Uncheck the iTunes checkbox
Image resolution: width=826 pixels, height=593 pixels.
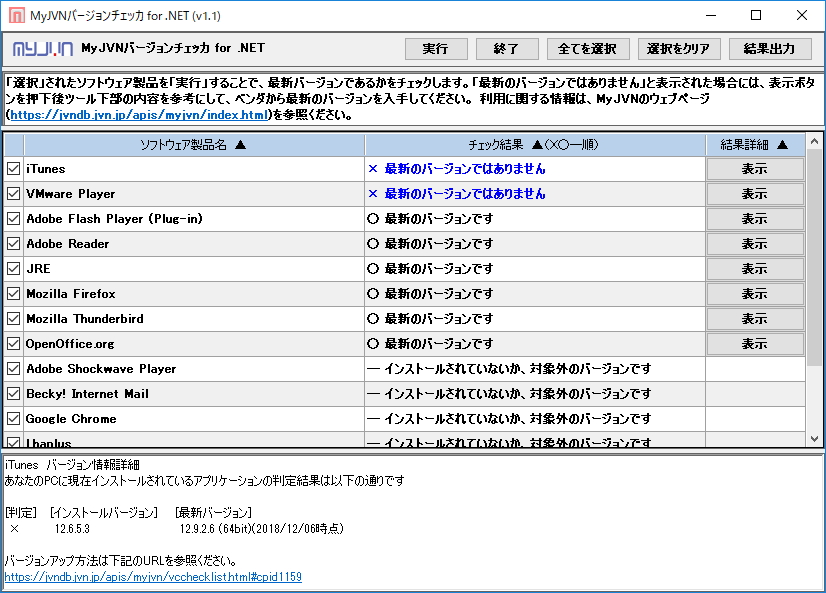[13, 168]
